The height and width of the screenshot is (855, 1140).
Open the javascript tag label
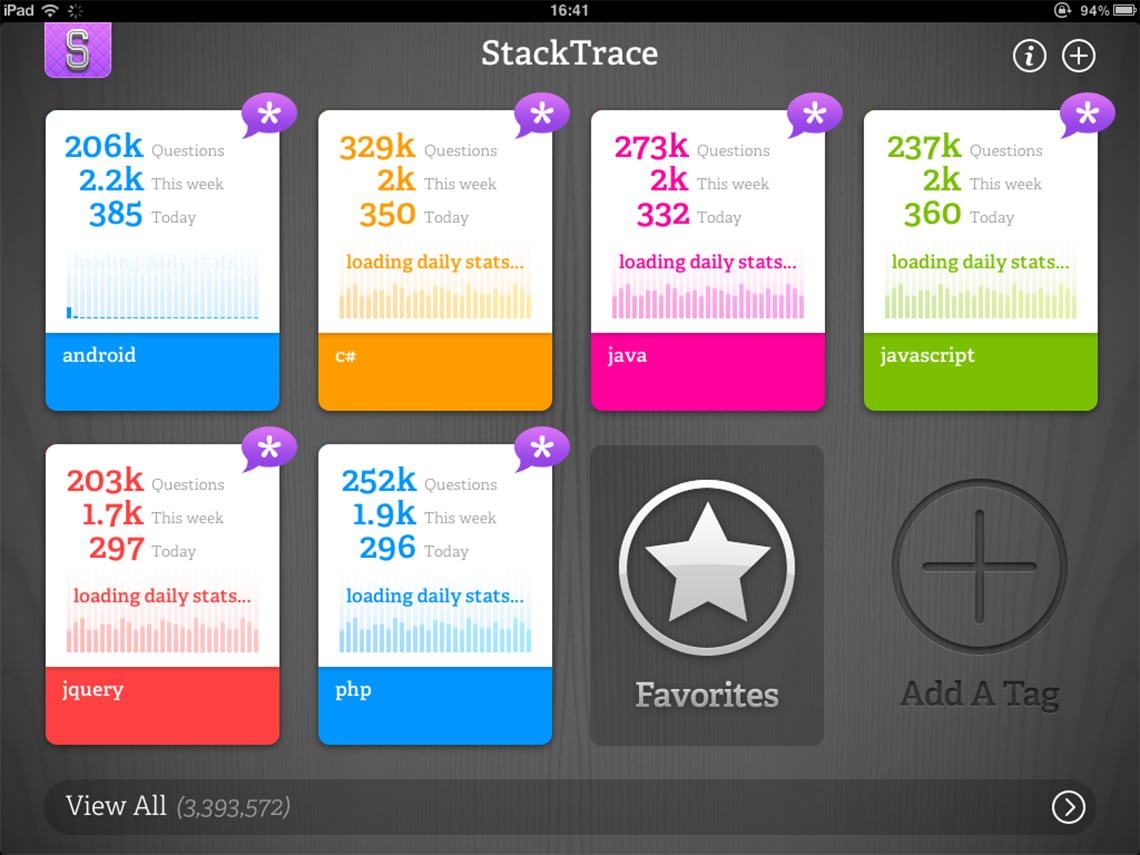927,356
